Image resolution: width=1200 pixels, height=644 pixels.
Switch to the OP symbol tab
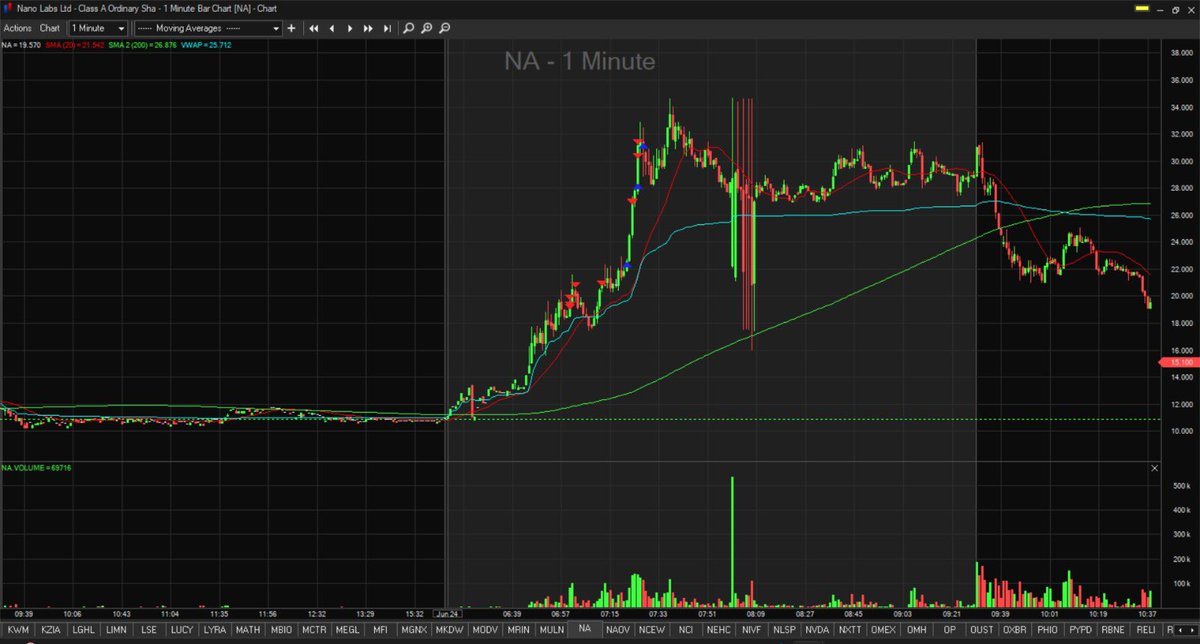click(950, 630)
